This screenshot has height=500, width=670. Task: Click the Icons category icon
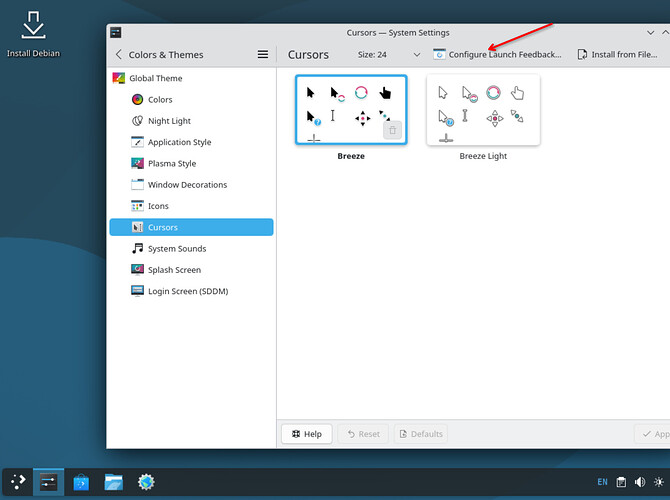tap(137, 206)
